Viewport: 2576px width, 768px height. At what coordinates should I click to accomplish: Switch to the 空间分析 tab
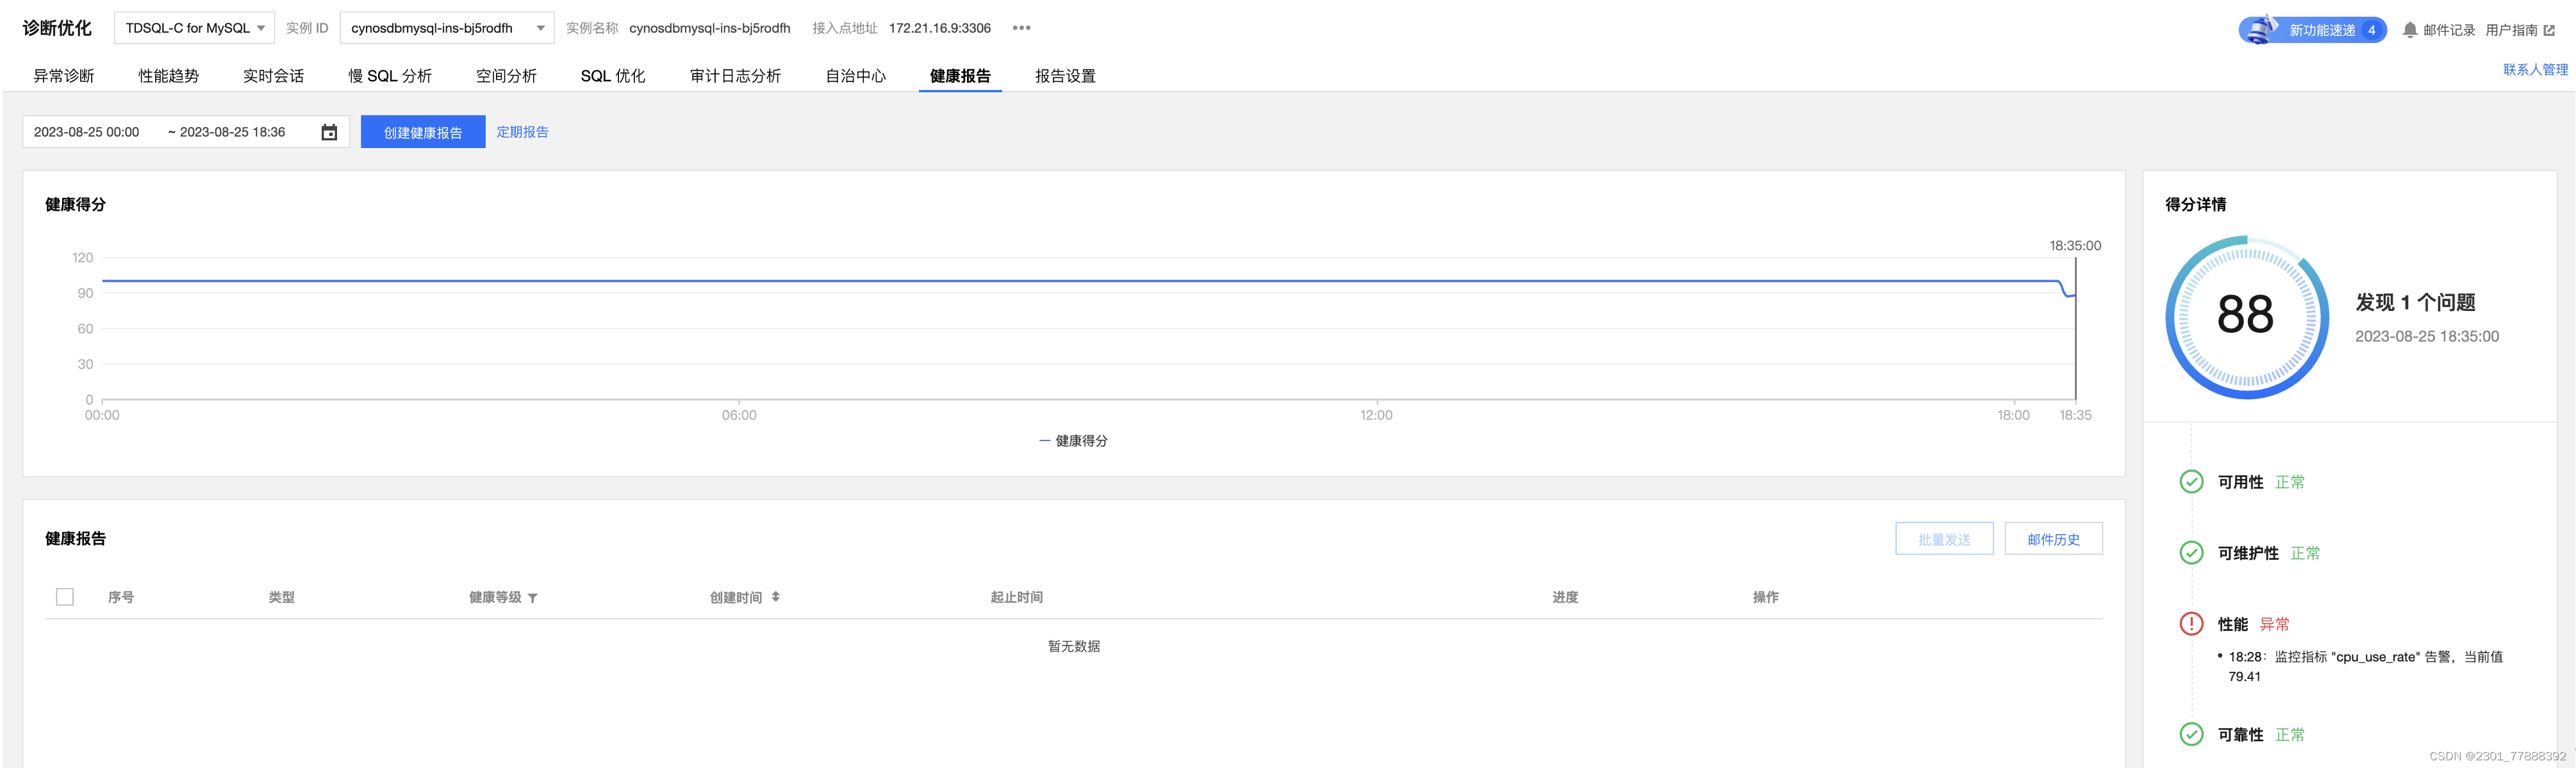click(506, 76)
